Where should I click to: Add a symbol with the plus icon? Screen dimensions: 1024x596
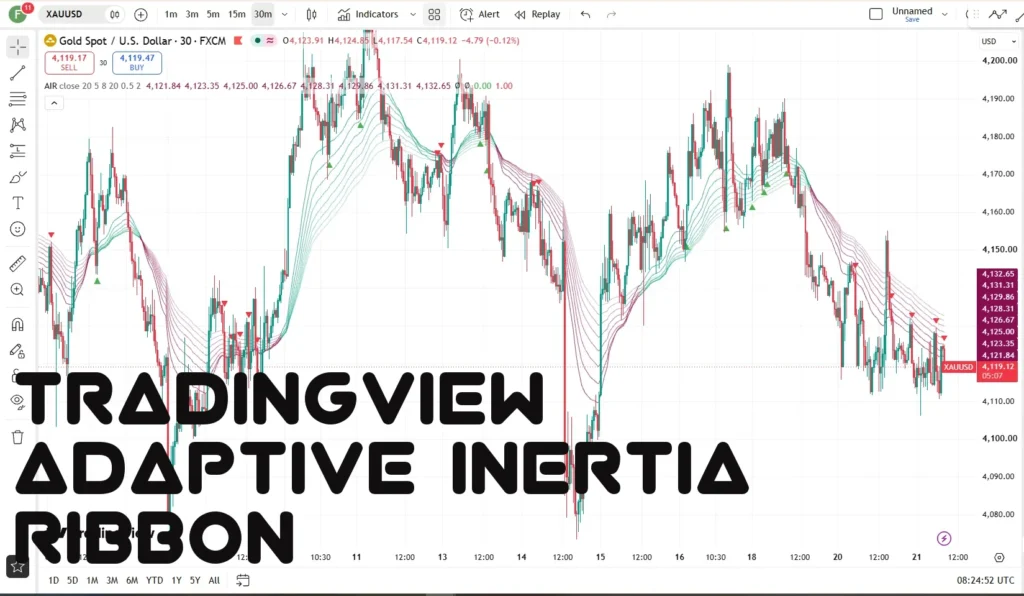140,14
